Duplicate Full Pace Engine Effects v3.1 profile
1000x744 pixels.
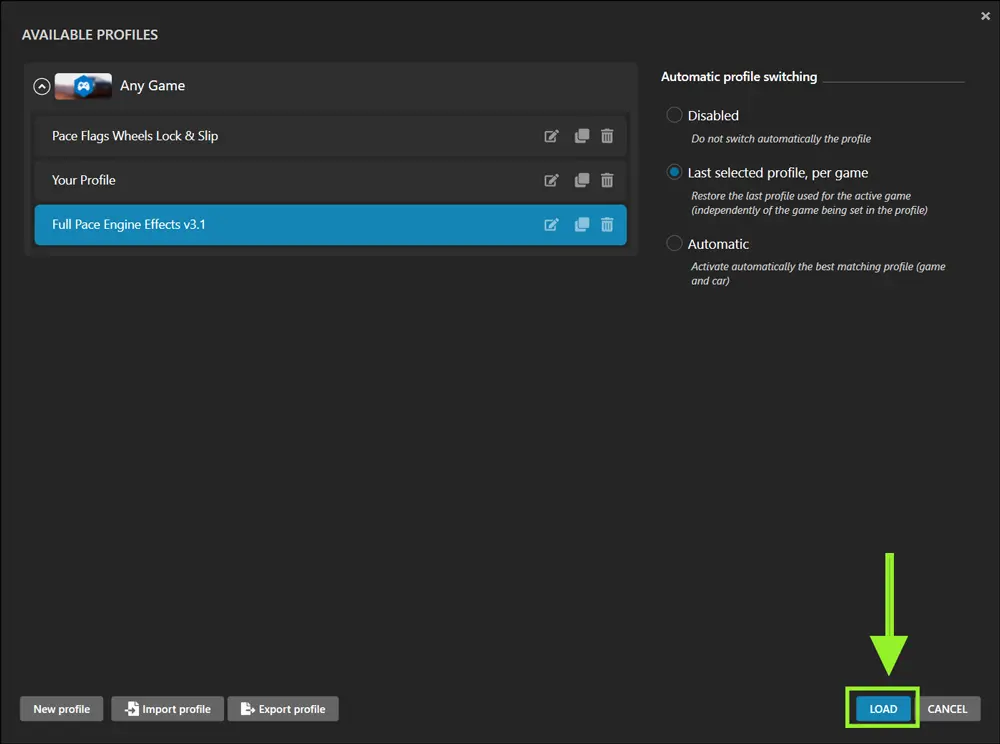582,225
